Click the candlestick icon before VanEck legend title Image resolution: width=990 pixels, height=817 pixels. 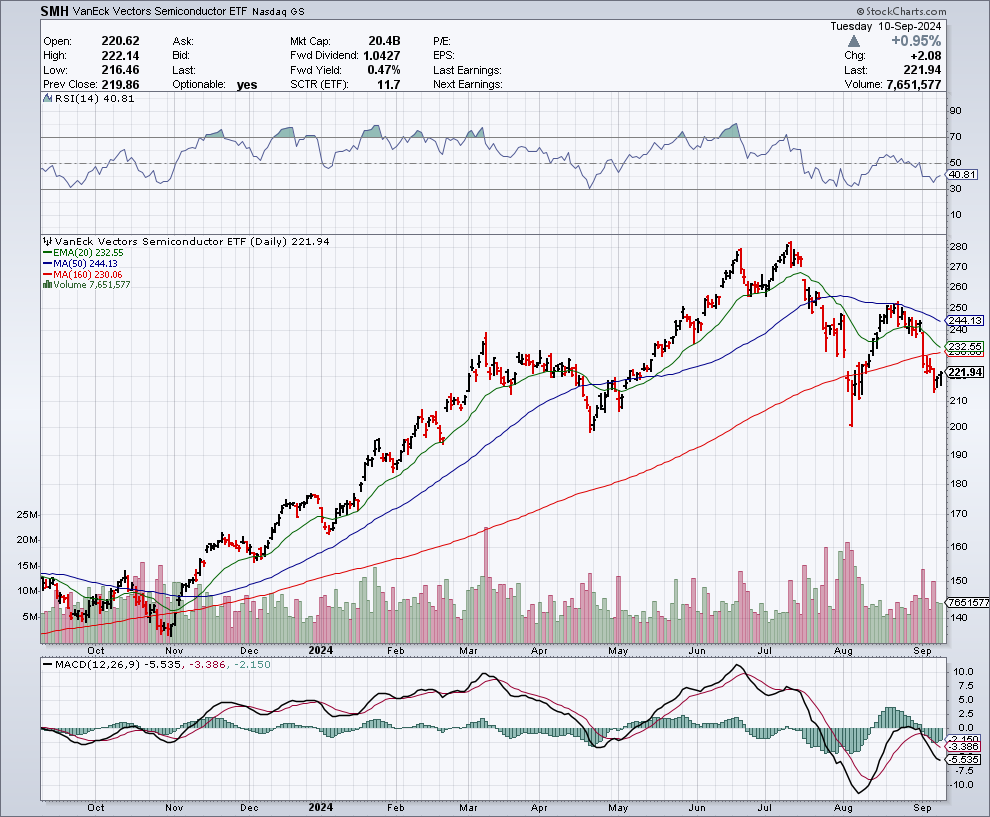[x=46, y=241]
